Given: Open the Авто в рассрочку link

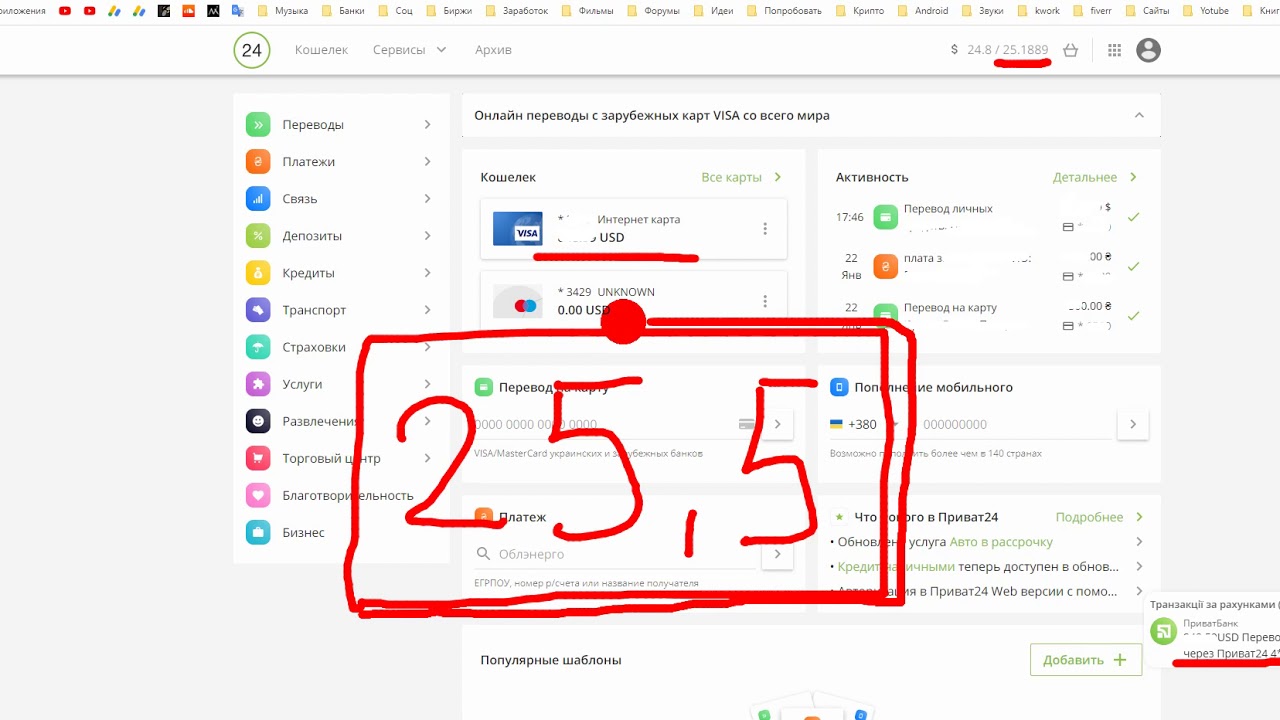Looking at the screenshot, I should pos(1001,541).
